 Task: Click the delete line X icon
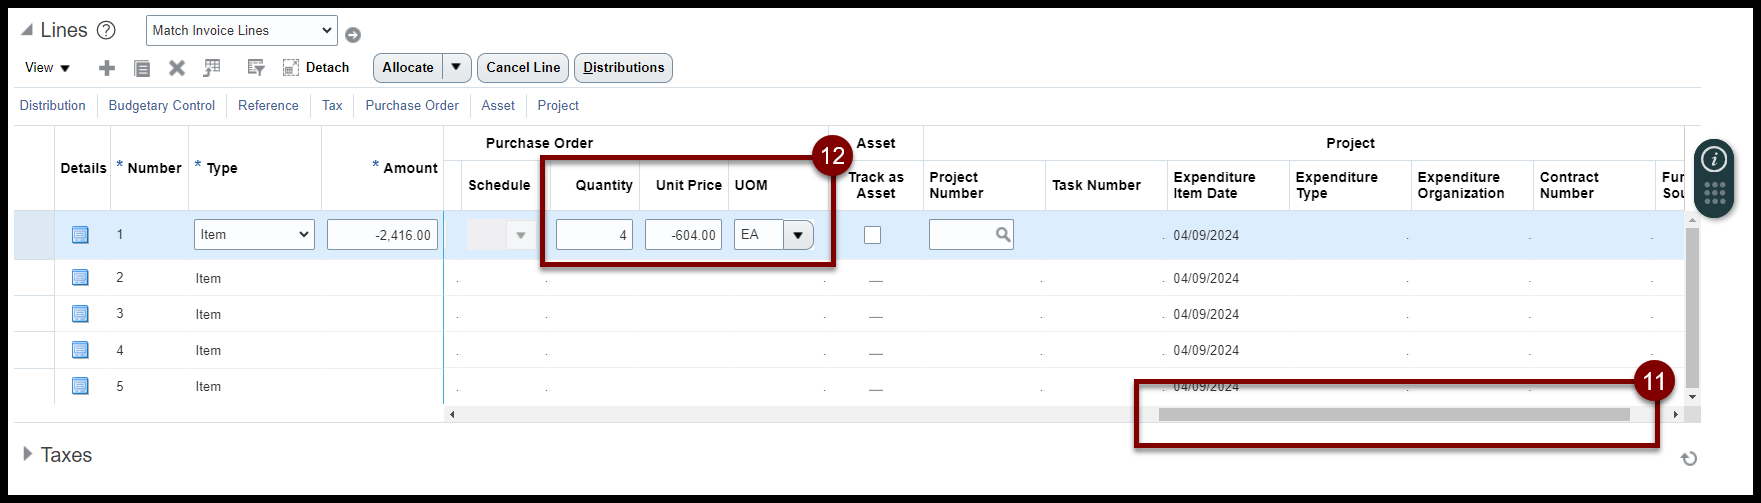(177, 68)
